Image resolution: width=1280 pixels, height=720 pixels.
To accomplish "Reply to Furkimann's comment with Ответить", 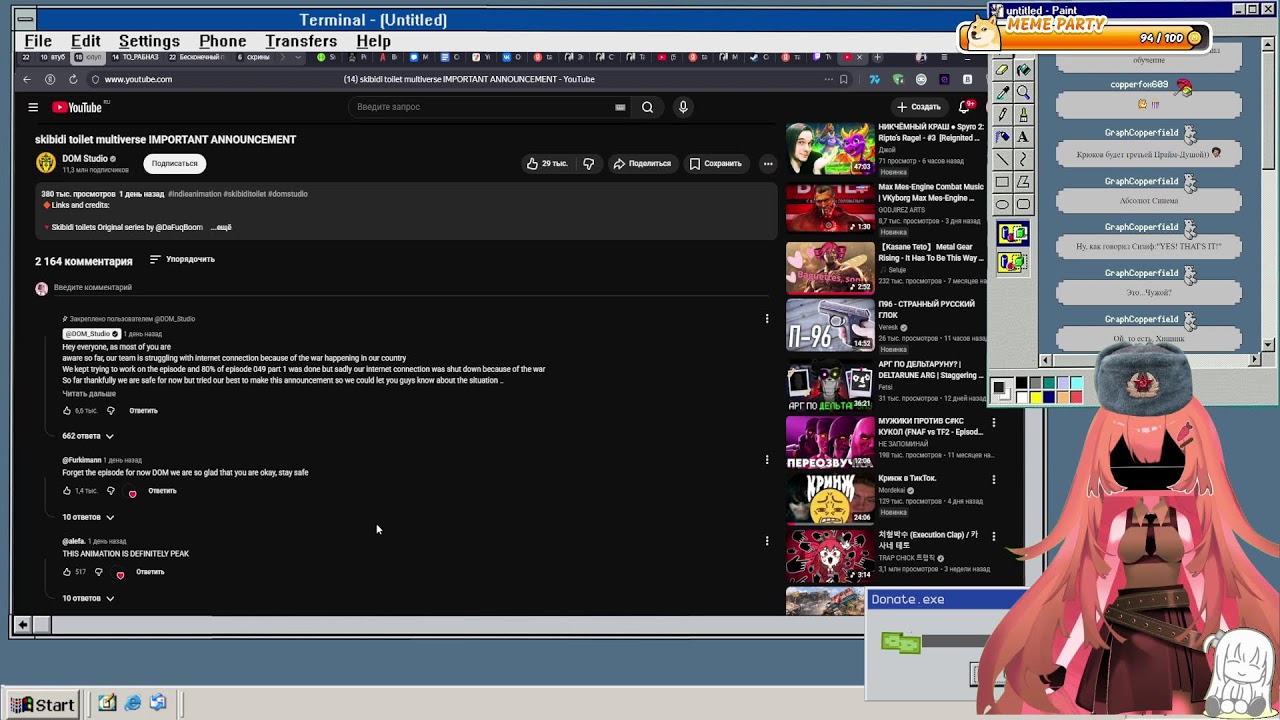I will (162, 491).
